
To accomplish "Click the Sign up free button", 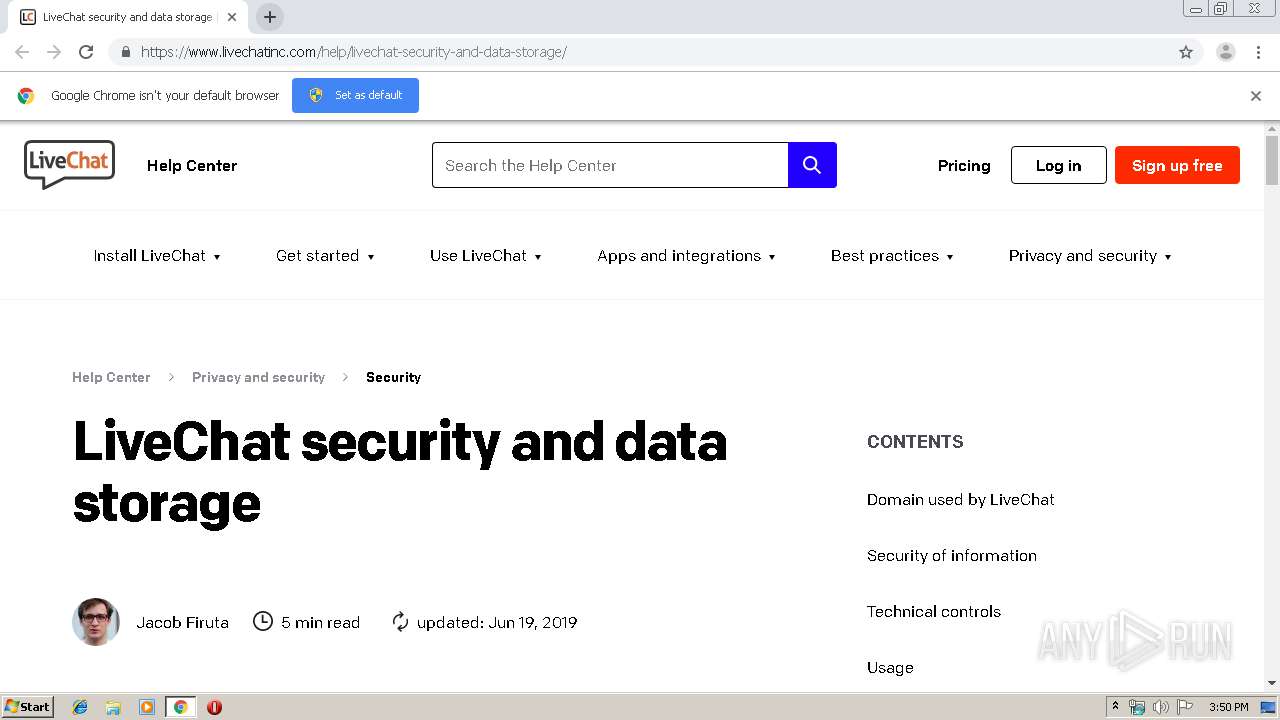I will click(1177, 165).
